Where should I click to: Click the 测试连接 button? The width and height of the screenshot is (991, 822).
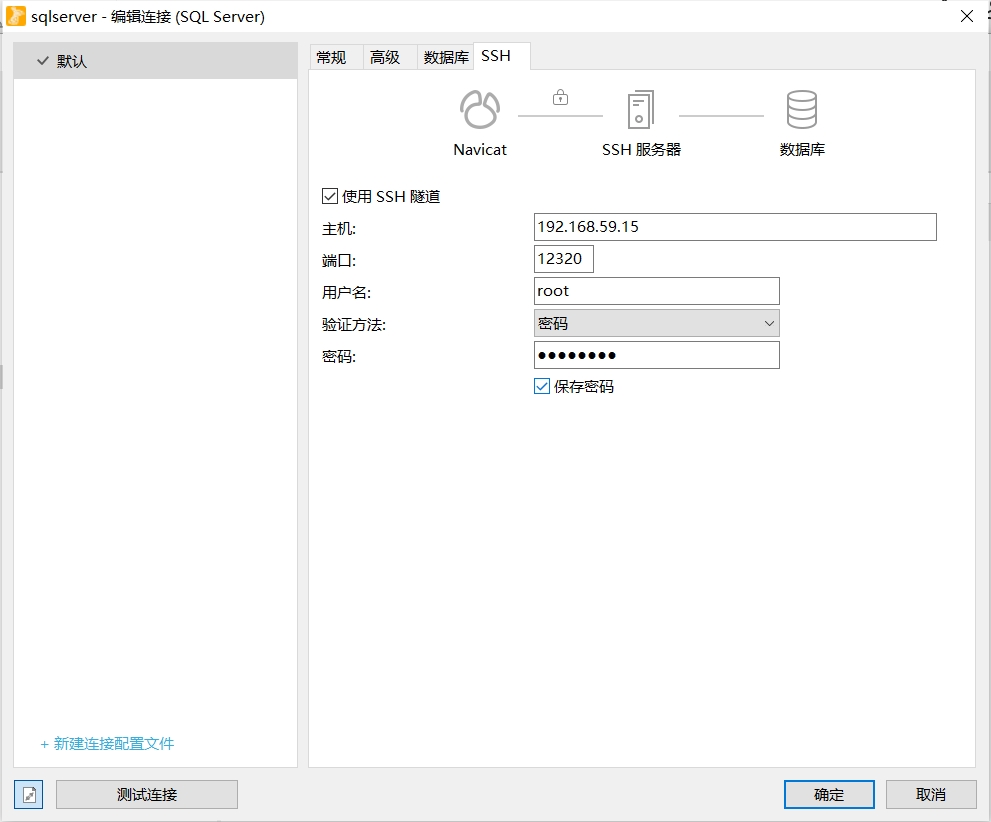pos(147,794)
